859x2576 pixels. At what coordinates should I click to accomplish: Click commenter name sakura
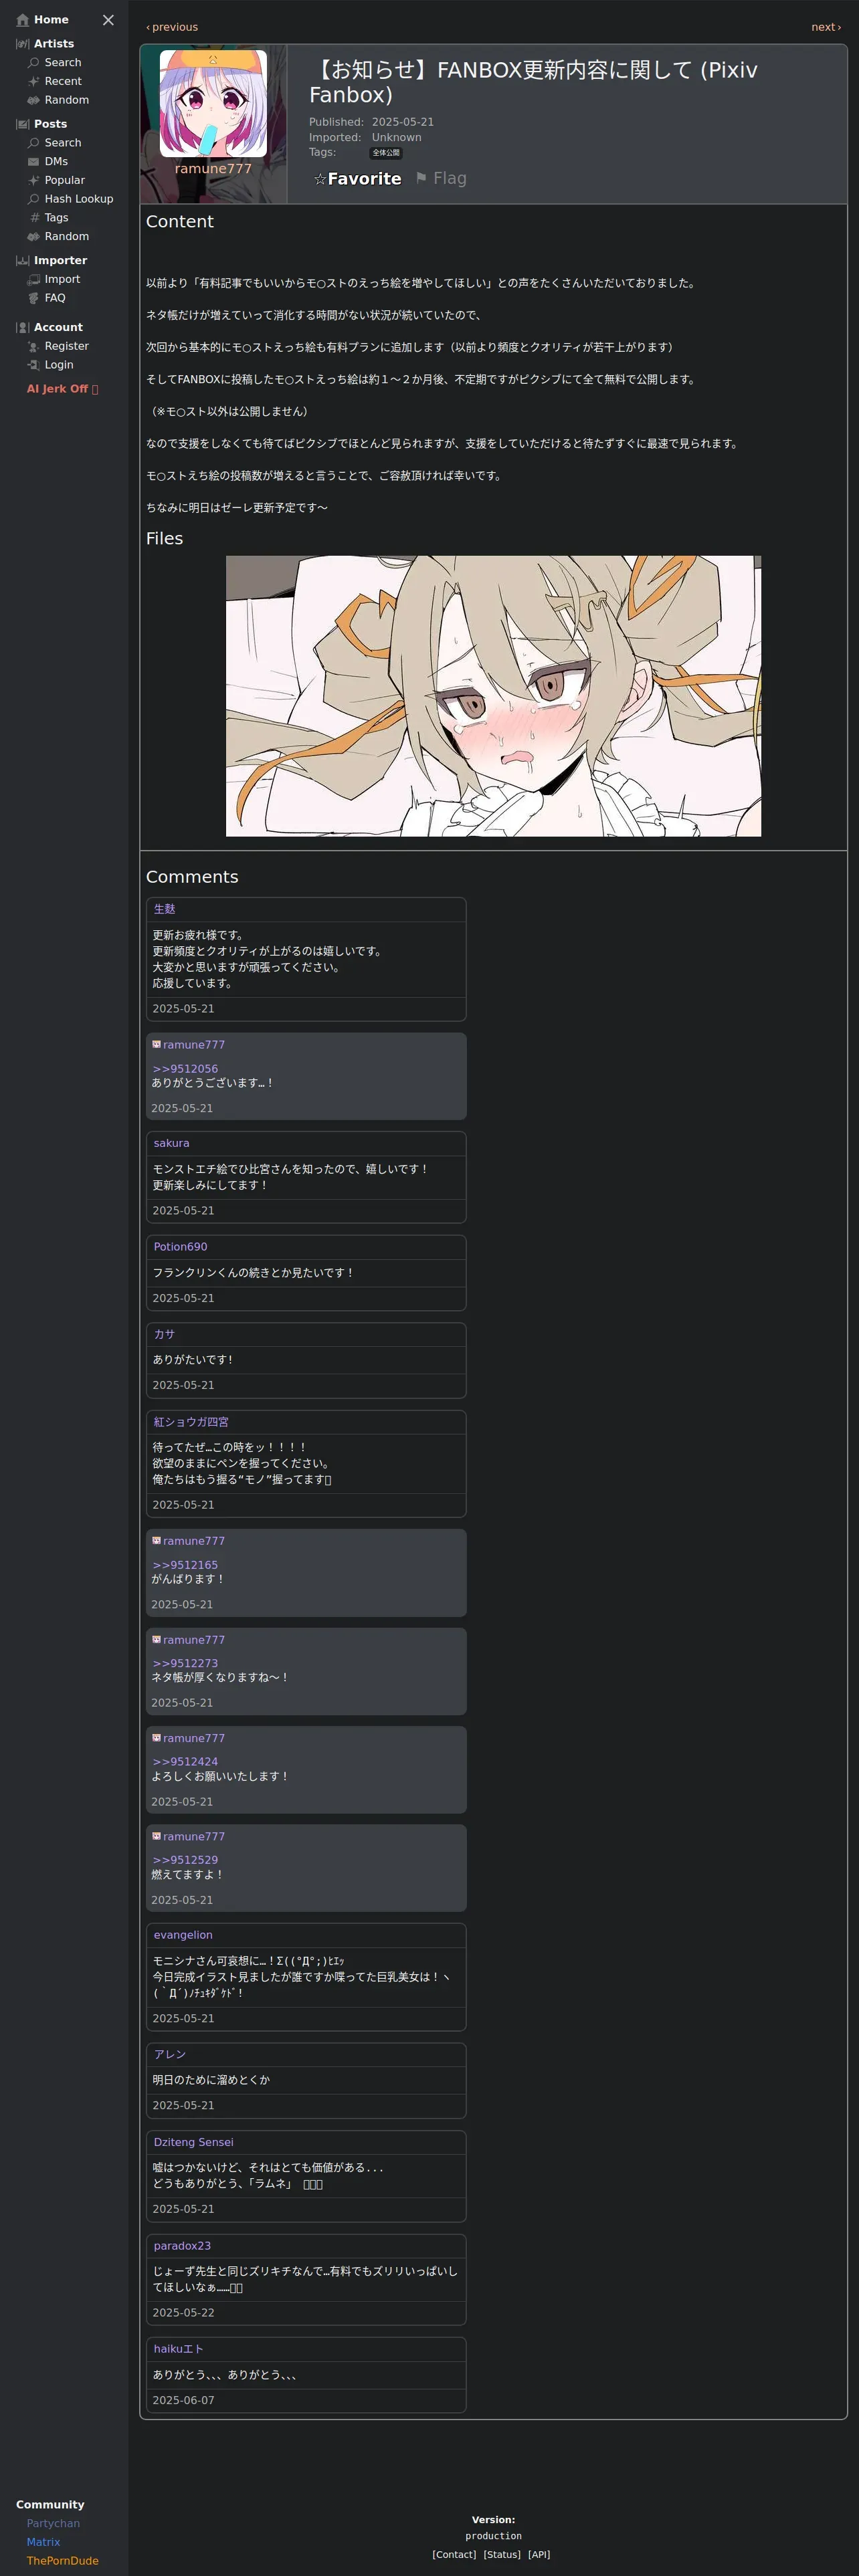click(171, 1143)
